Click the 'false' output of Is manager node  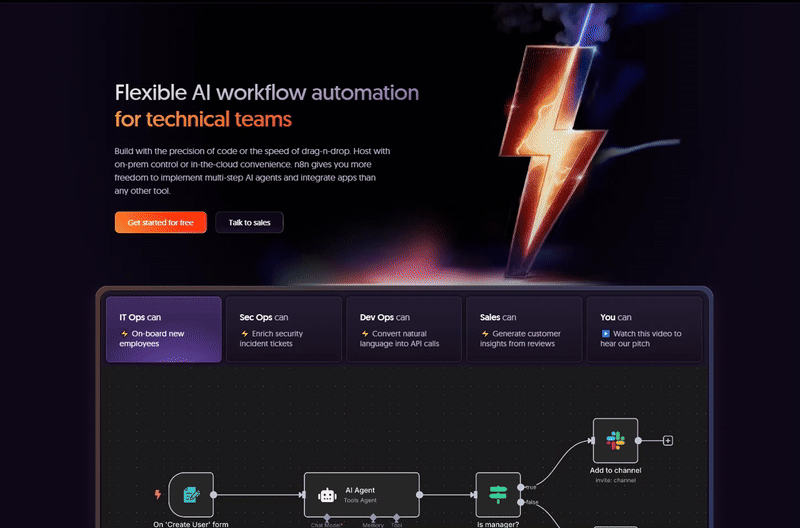point(521,501)
